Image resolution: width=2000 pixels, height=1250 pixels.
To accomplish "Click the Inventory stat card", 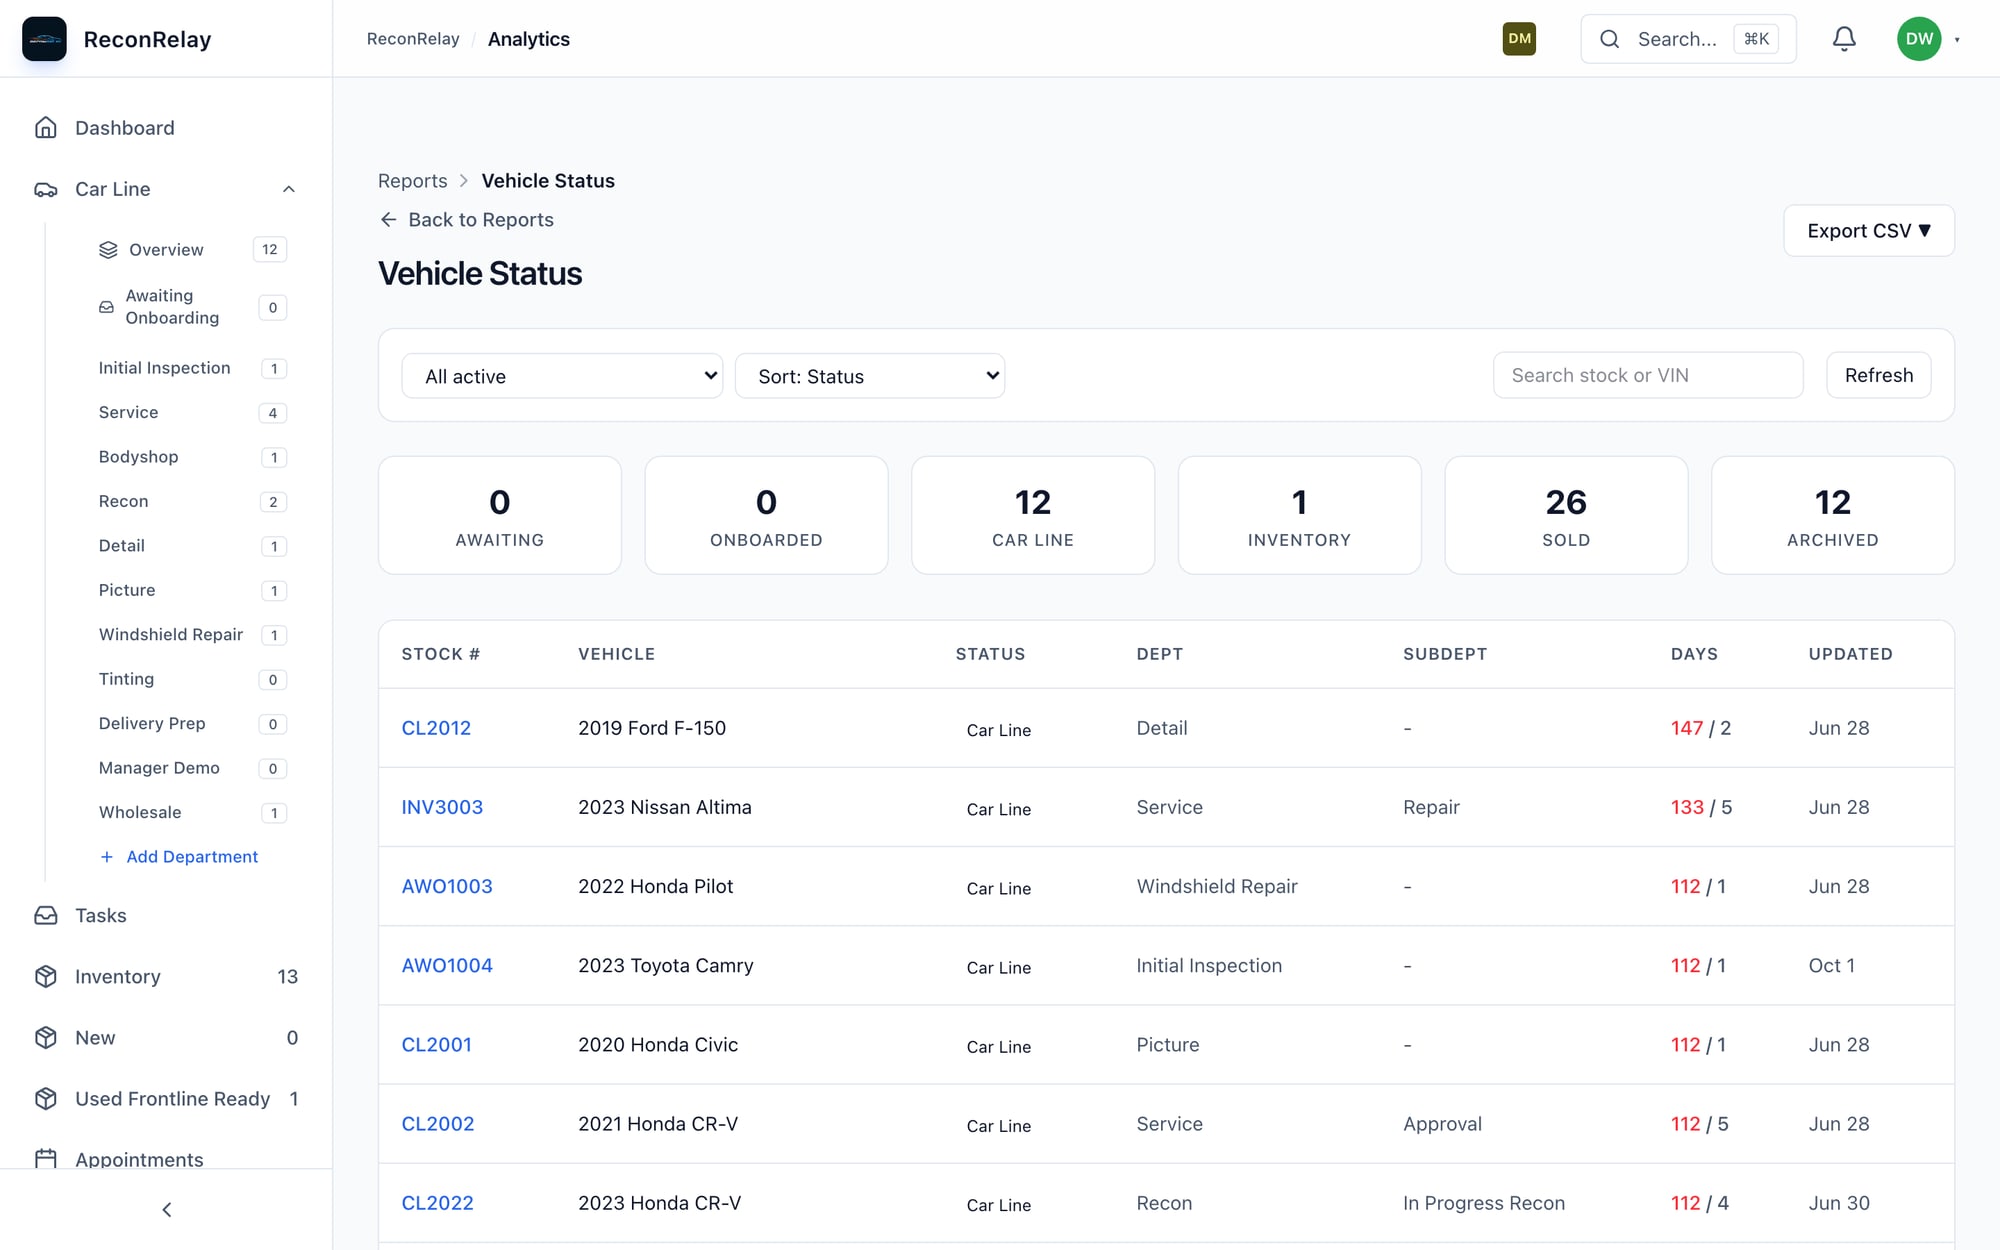I will pyautogui.click(x=1300, y=515).
